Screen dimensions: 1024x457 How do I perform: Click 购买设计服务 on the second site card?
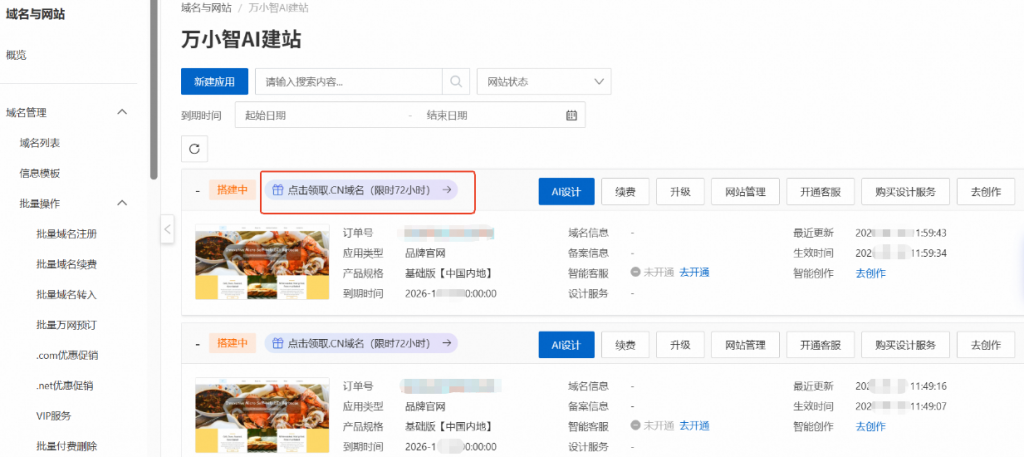905,345
